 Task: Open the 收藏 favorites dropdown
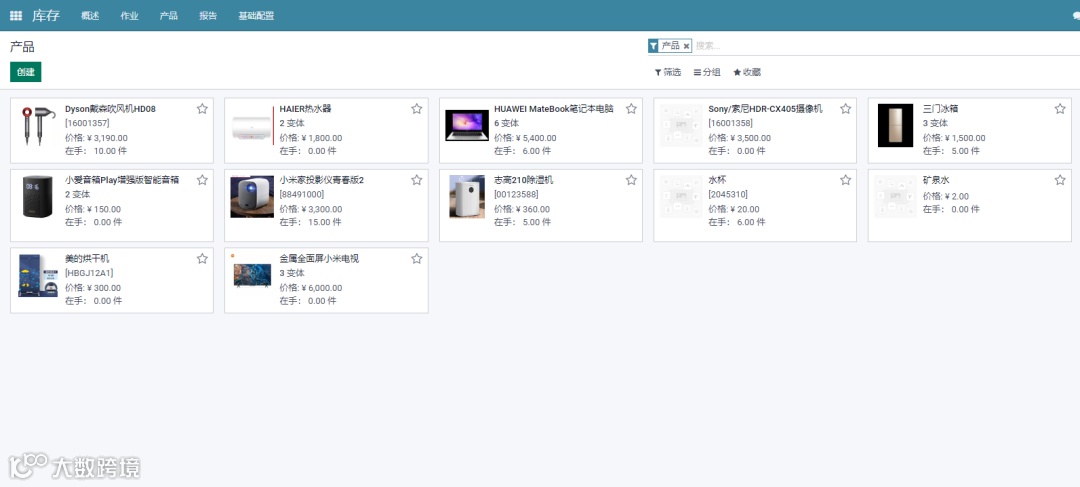(x=747, y=72)
